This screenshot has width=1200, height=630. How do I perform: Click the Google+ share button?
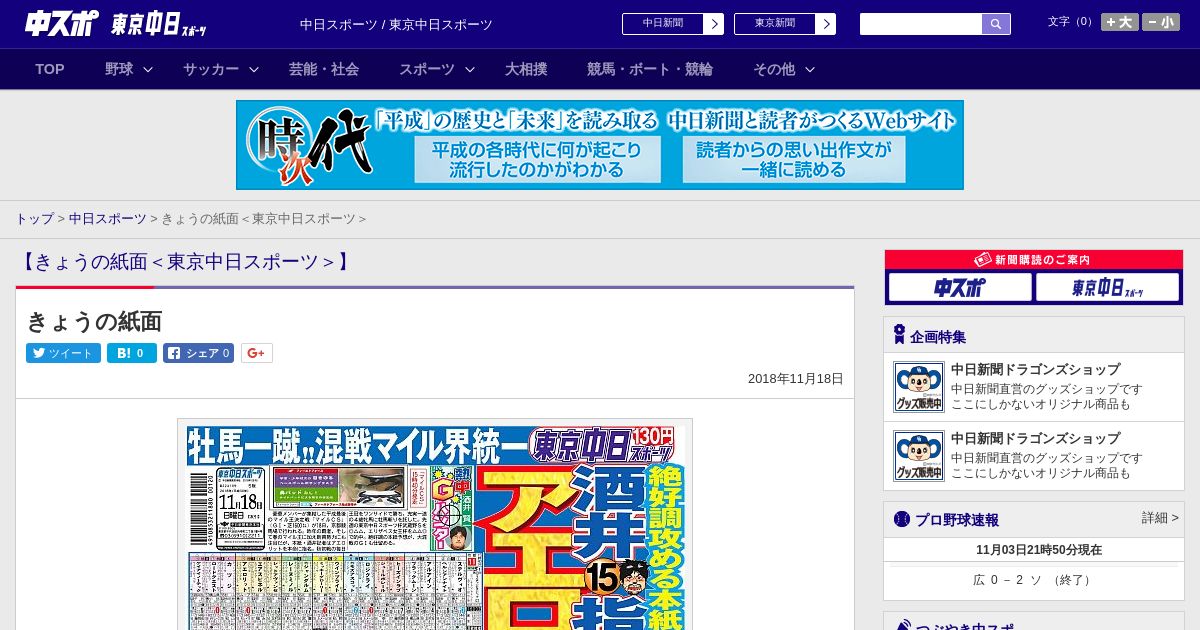[x=257, y=353]
